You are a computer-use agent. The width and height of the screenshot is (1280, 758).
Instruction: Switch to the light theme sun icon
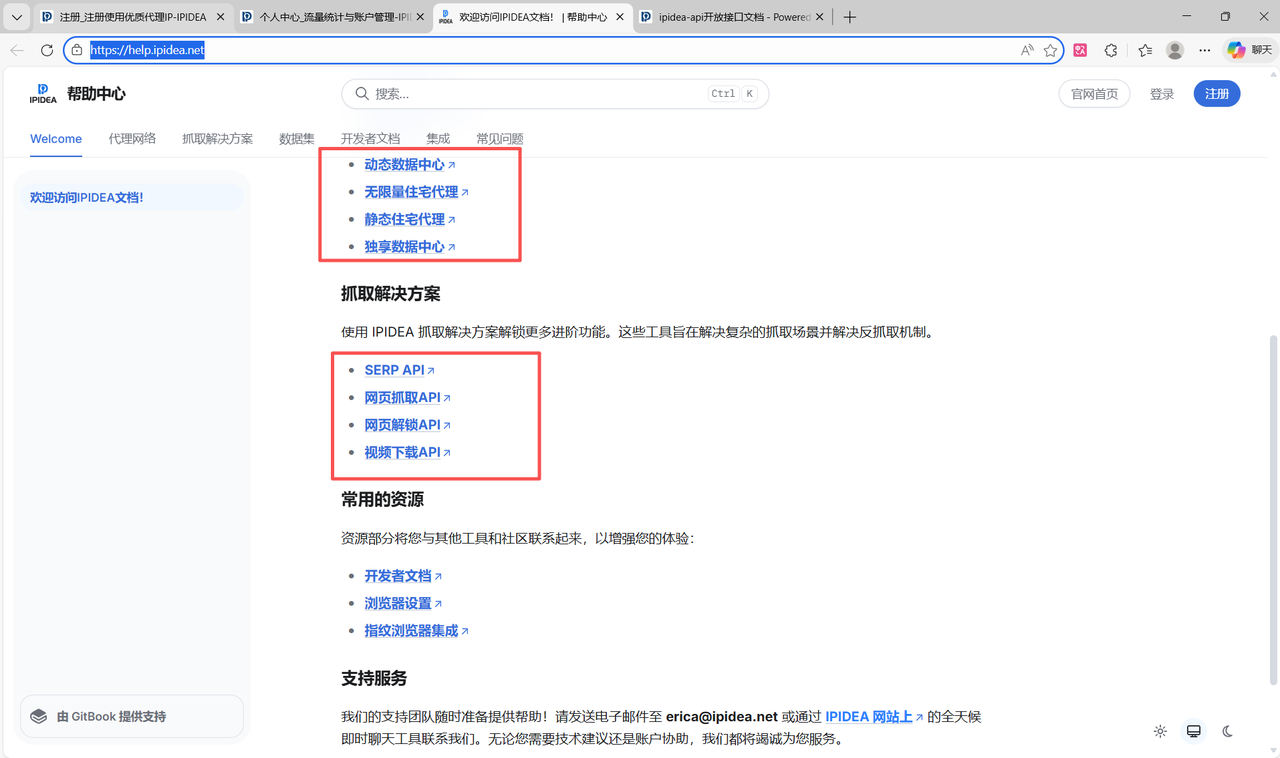click(x=1160, y=731)
